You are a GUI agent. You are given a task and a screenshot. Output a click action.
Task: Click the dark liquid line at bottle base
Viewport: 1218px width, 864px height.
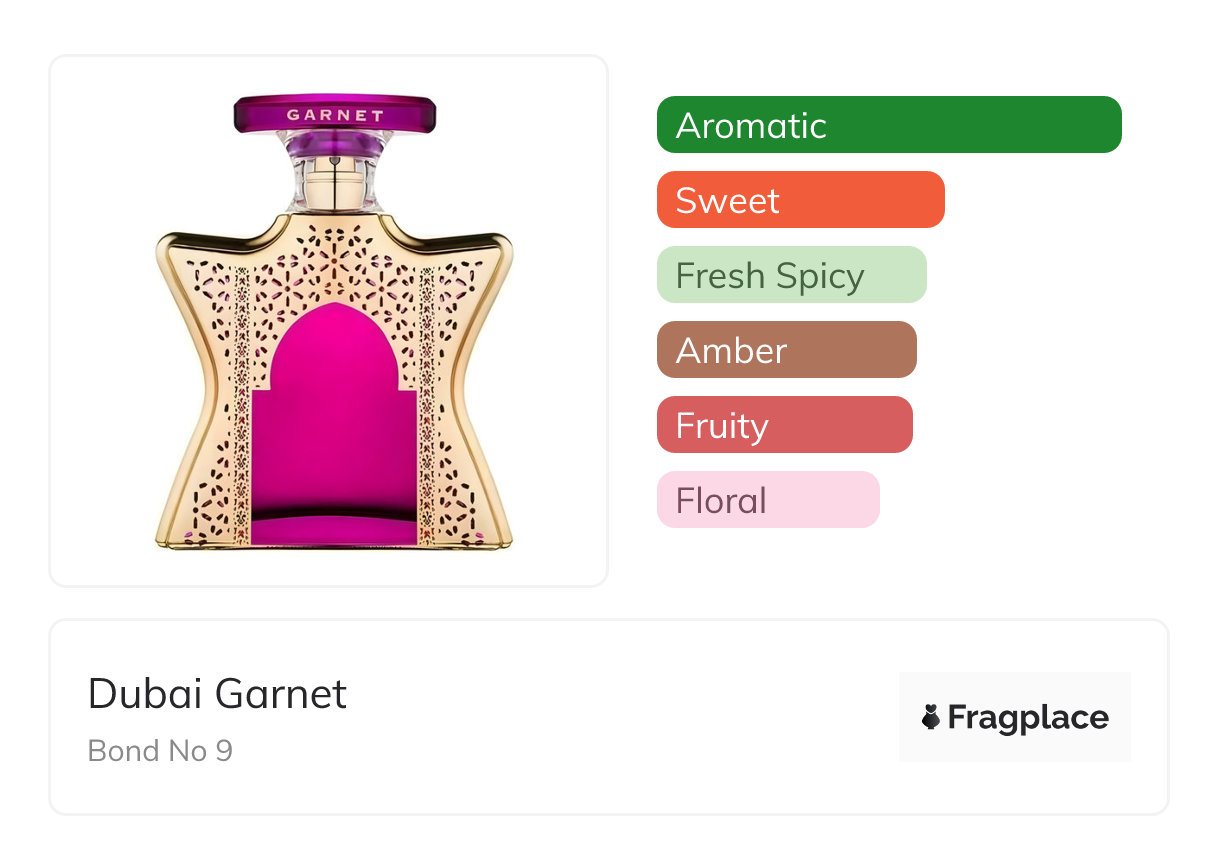[x=335, y=514]
